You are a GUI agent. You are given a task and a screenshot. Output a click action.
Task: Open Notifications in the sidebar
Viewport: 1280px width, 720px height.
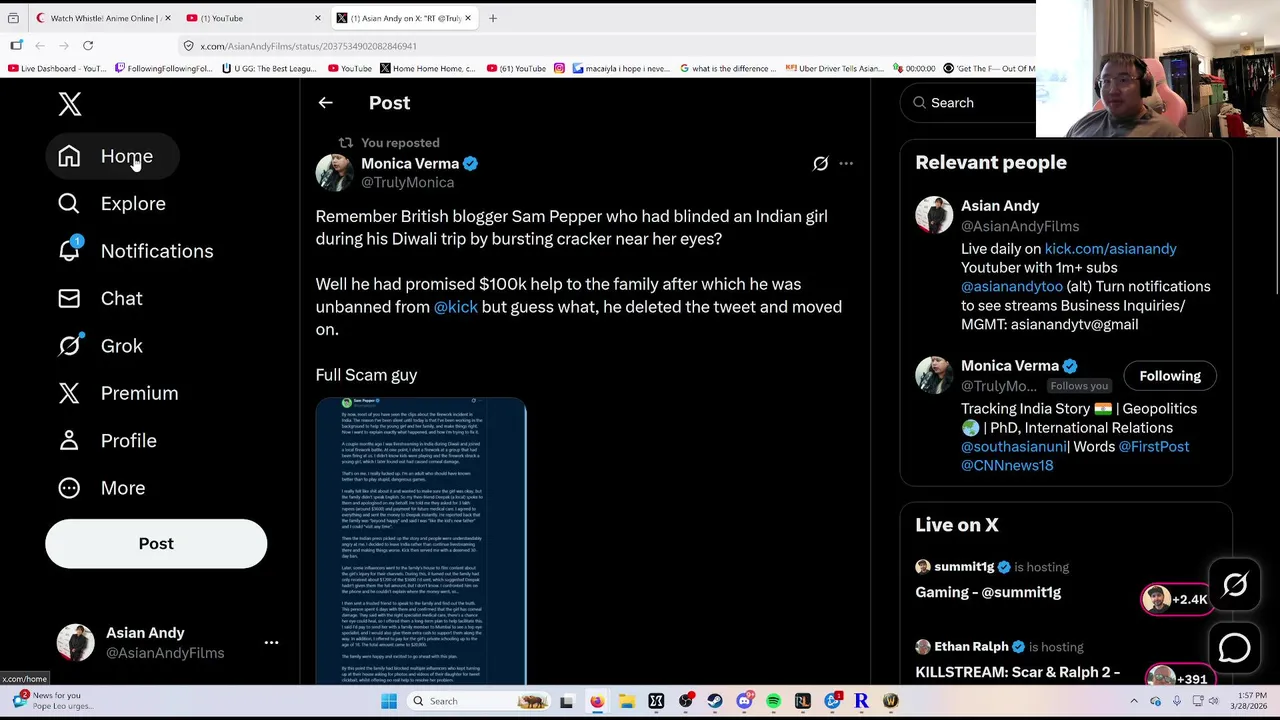(136, 251)
